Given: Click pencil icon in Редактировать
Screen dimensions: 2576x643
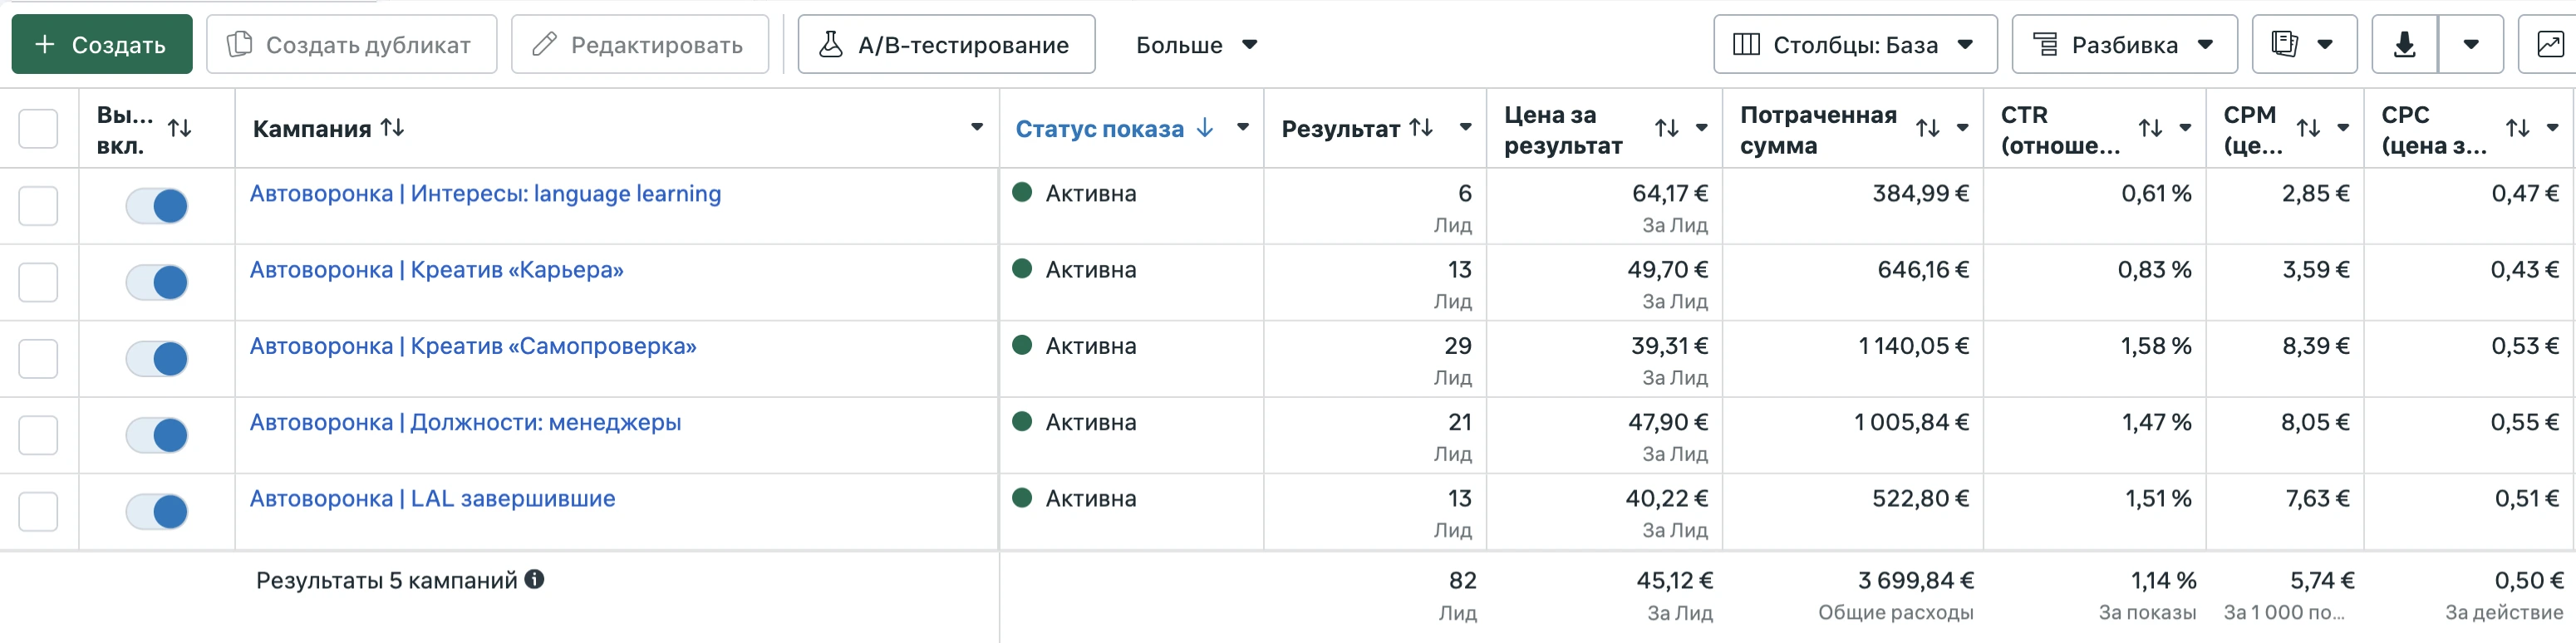Looking at the screenshot, I should click(544, 44).
